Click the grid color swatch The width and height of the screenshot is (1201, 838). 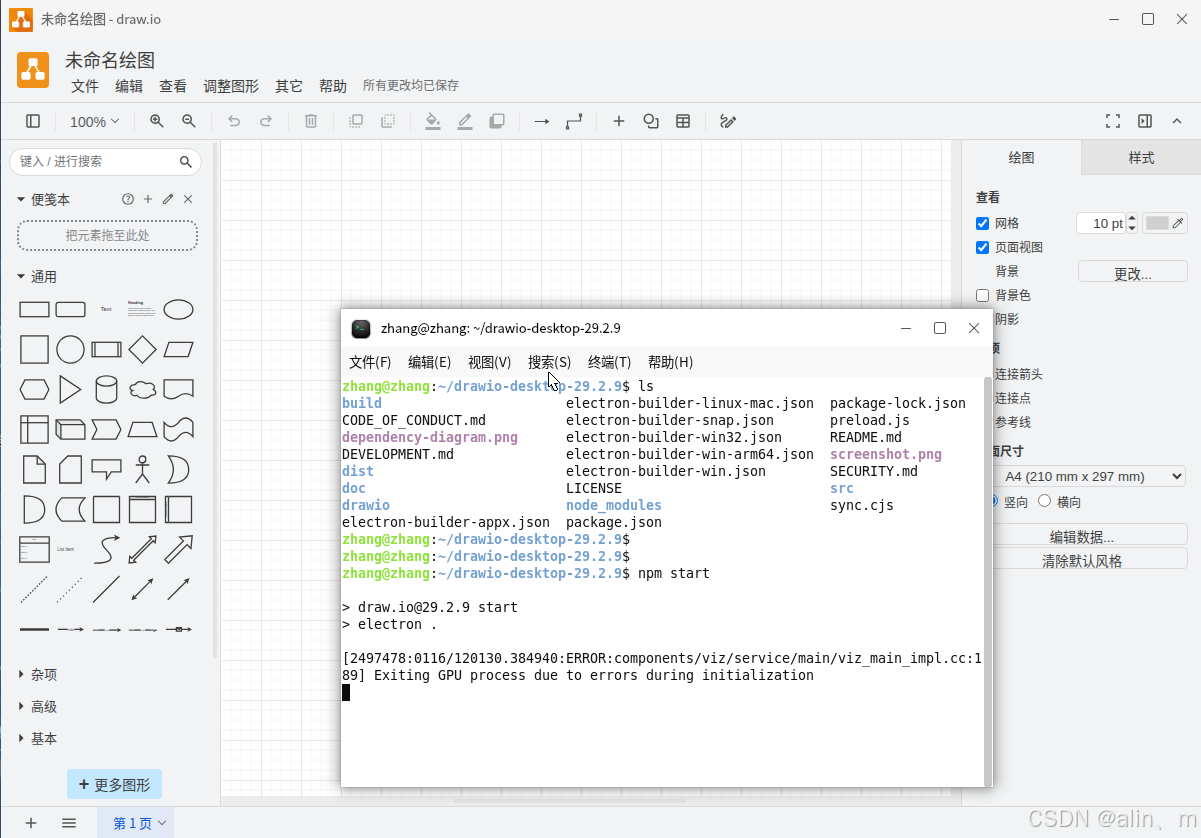[x=1157, y=223]
